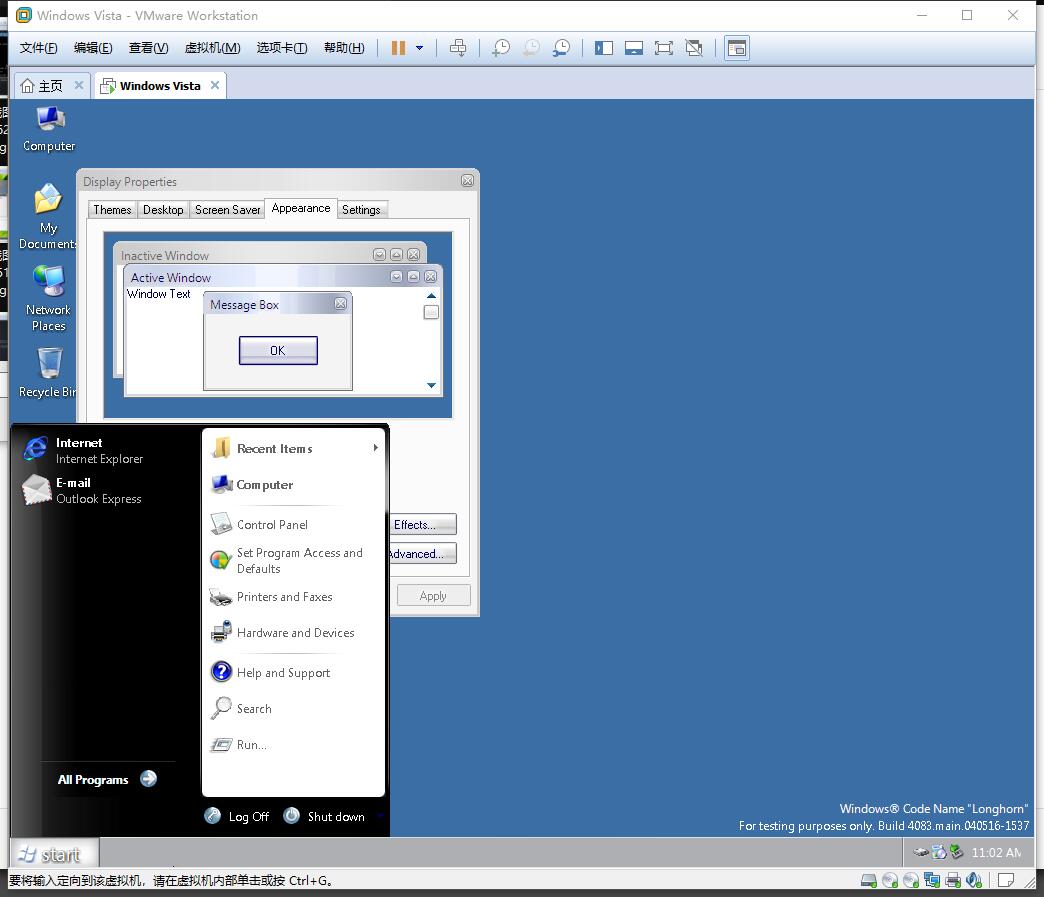
Task: Switch to the Settings tab in Display Properties
Action: click(361, 210)
